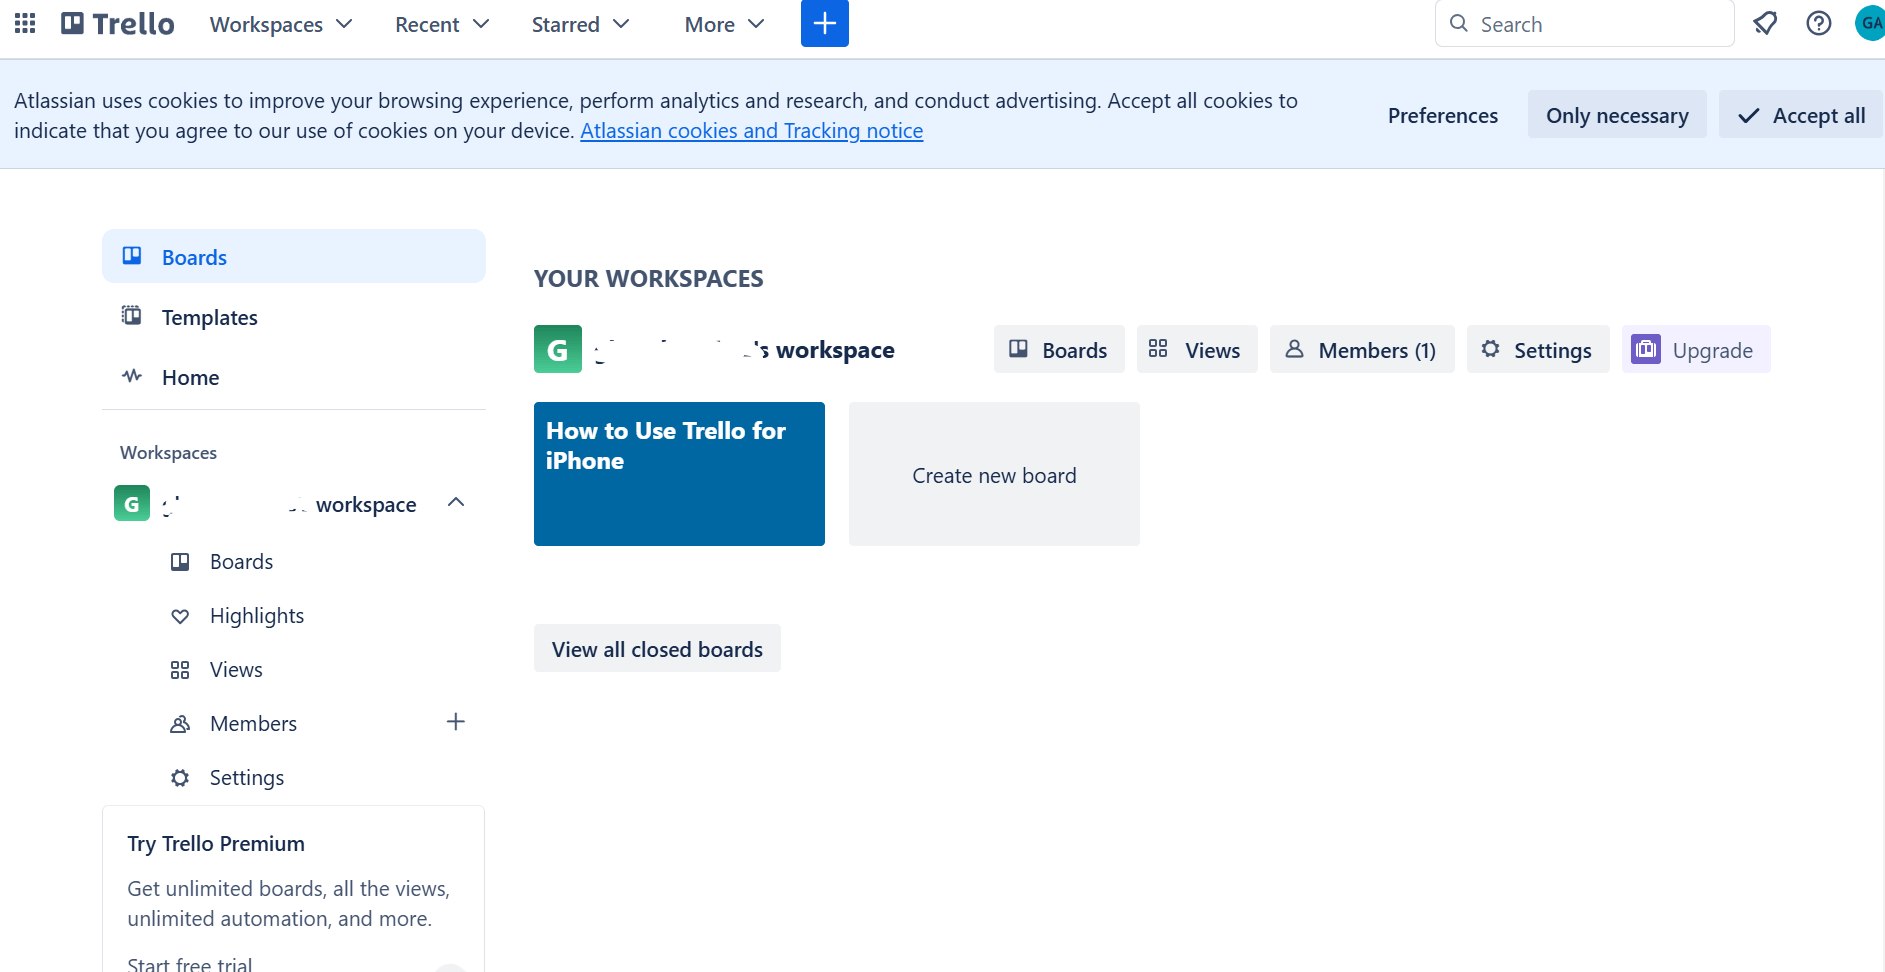
Task: Click Start free trial link
Action: 190,963
